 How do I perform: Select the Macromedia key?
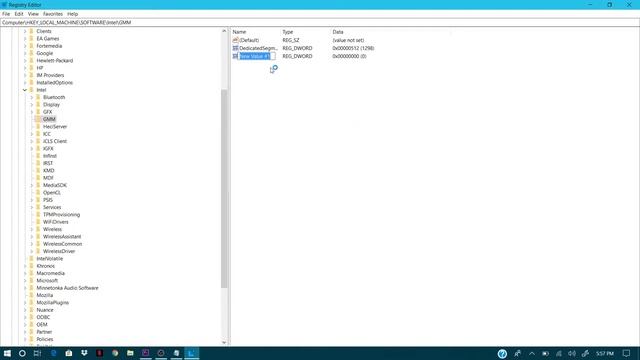point(51,273)
